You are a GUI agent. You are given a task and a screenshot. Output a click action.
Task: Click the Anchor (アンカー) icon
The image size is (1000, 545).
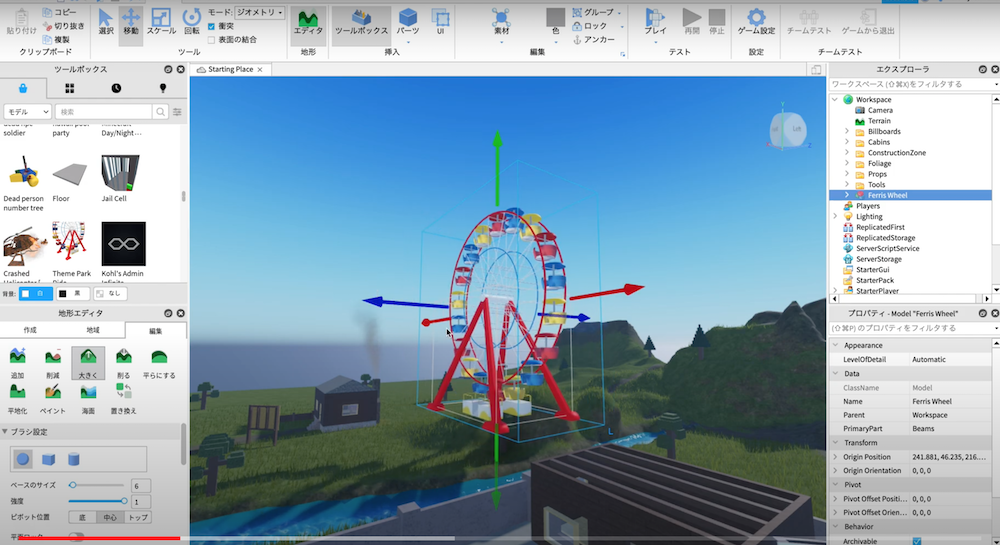[x=578, y=39]
